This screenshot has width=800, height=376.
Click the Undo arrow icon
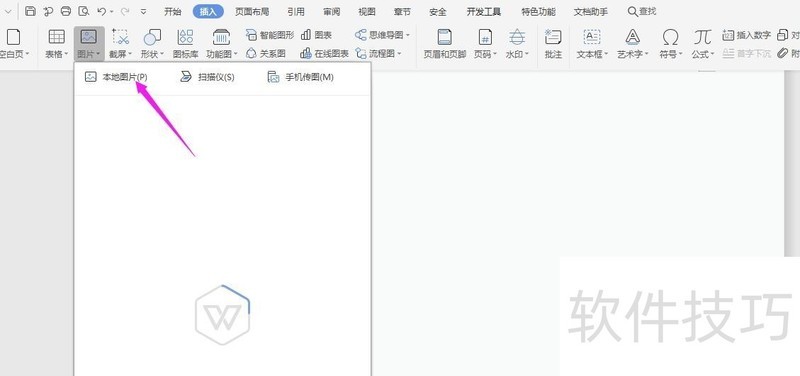point(102,11)
